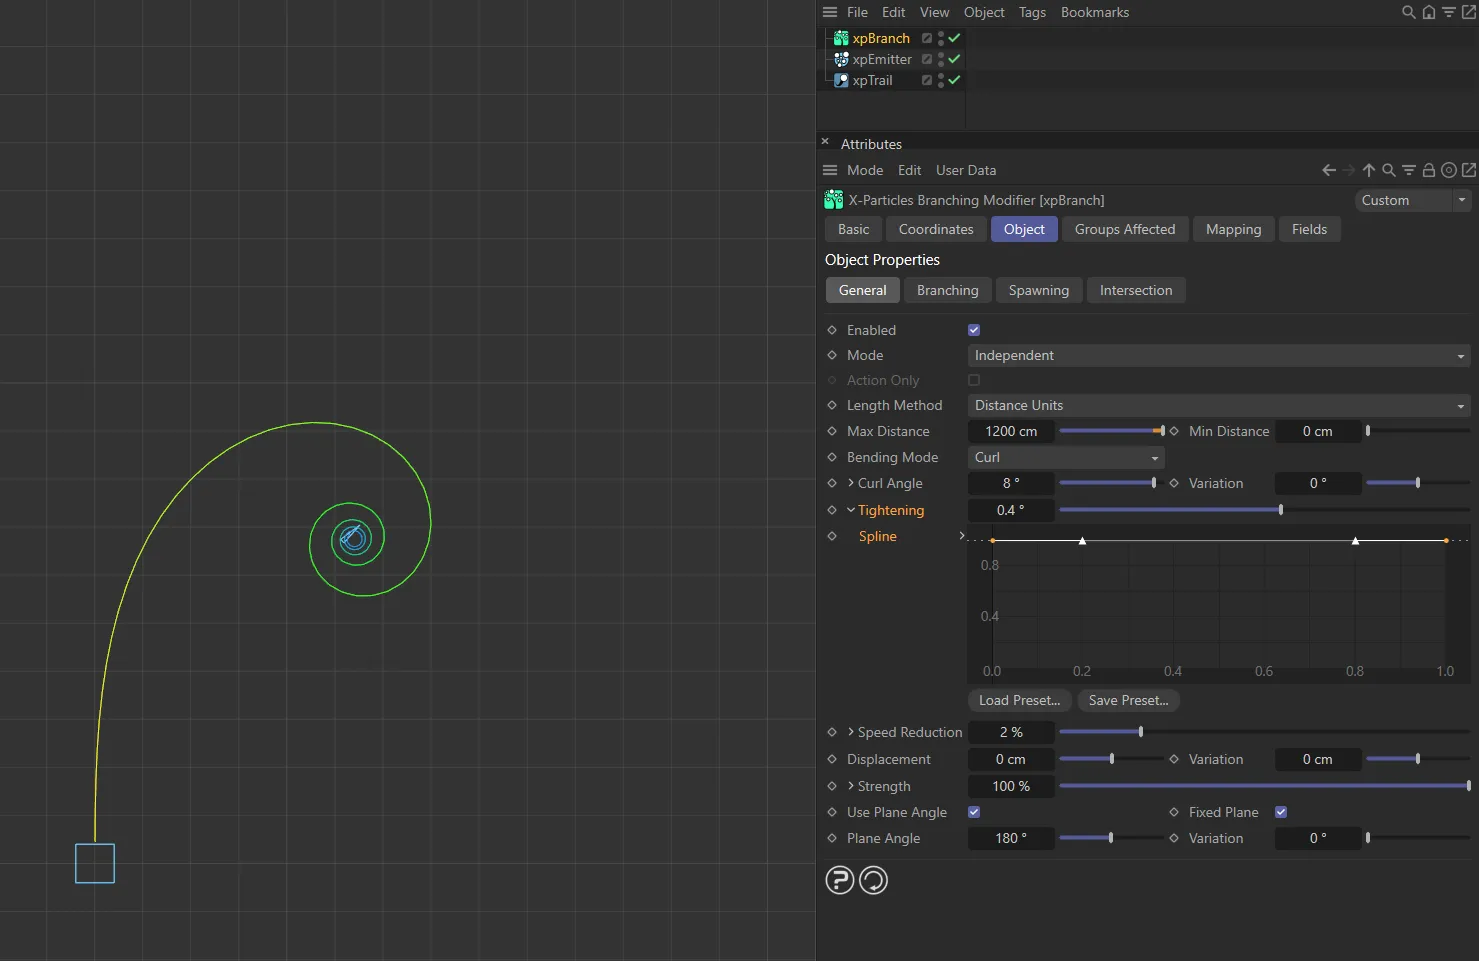Click the Object Manager search icon
The image size is (1479, 961).
pos(1408,12)
